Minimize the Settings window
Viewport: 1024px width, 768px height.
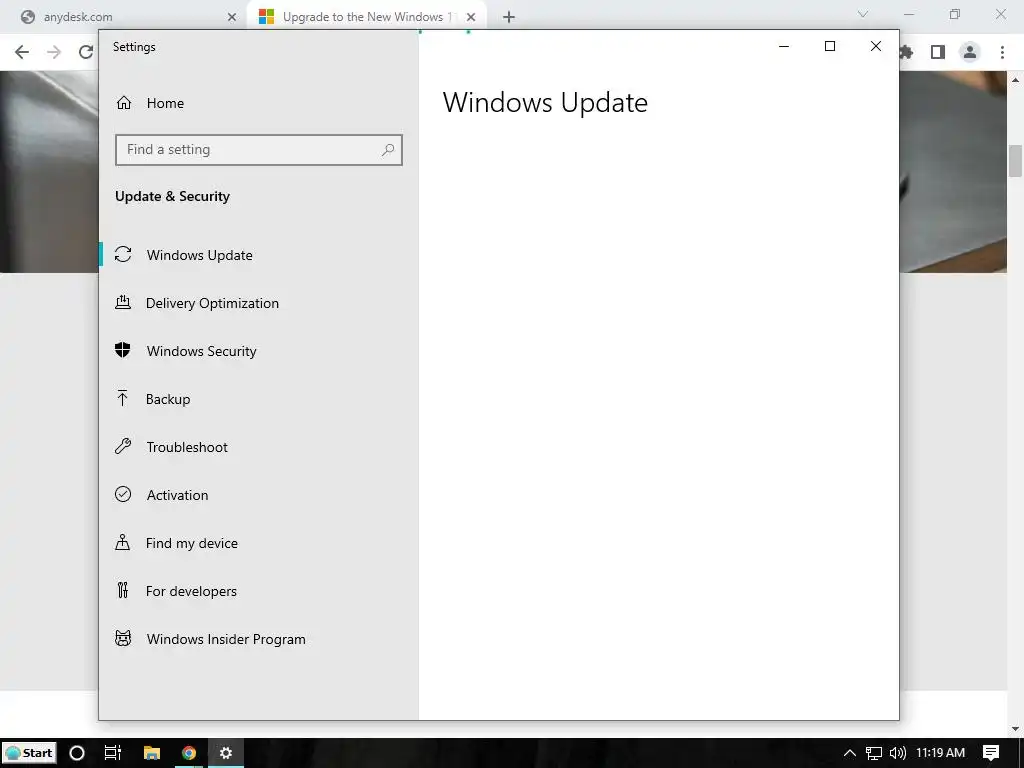pos(784,46)
